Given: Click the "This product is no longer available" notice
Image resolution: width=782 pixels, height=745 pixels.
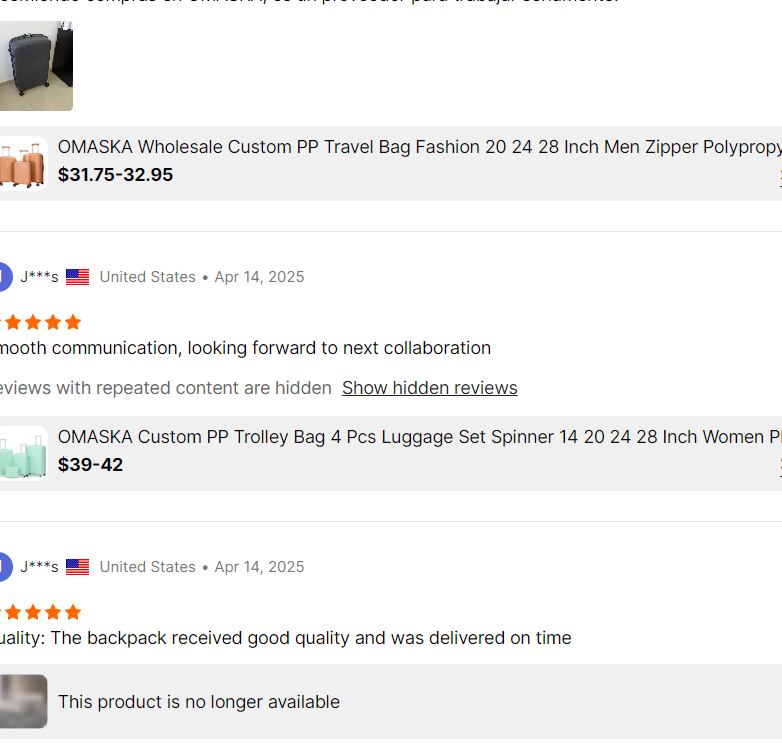Looking at the screenshot, I should click(x=198, y=702).
